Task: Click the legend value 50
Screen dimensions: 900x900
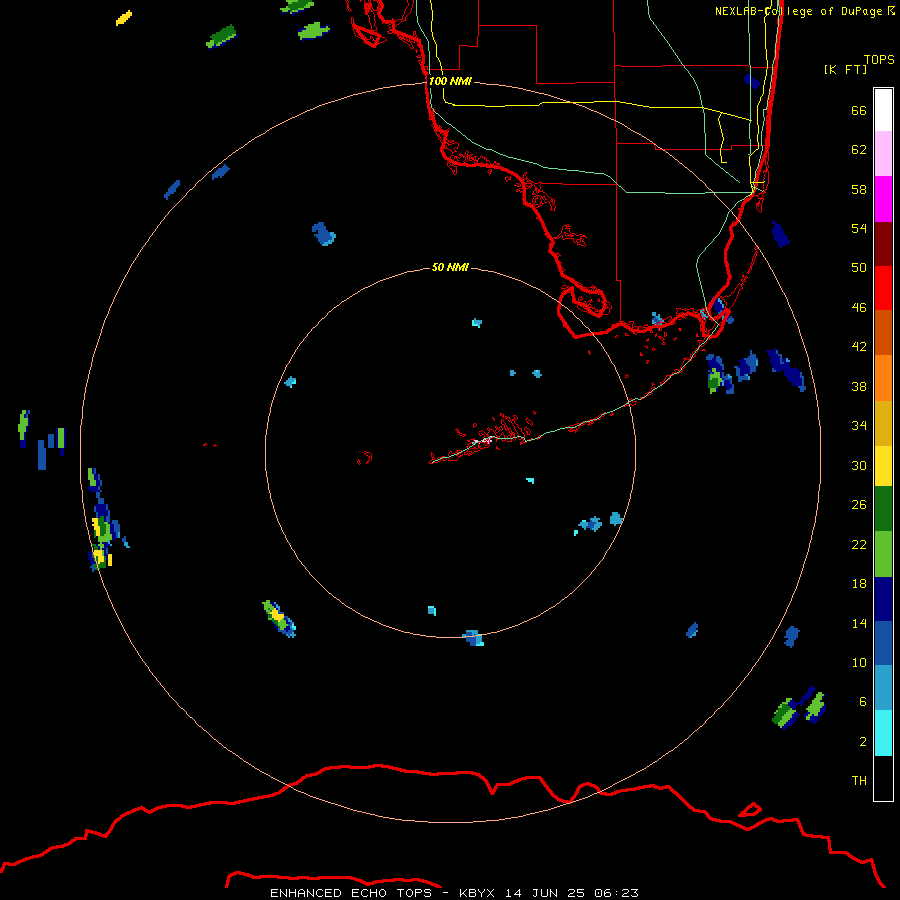Action: pyautogui.click(x=859, y=268)
